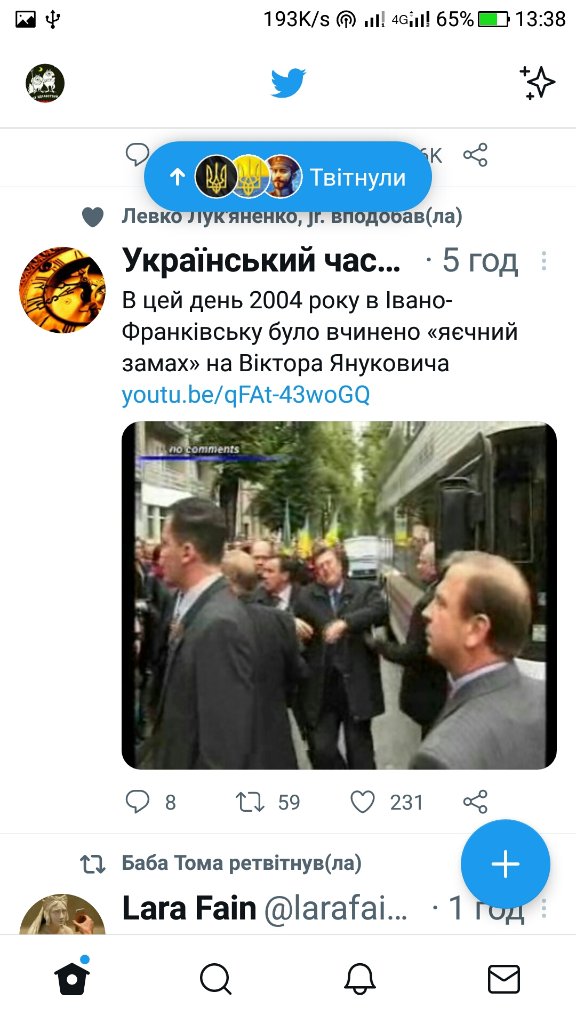Open the Yanukovych video thumbnail
Image resolution: width=576 pixels, height=1024 pixels.
(x=339, y=595)
